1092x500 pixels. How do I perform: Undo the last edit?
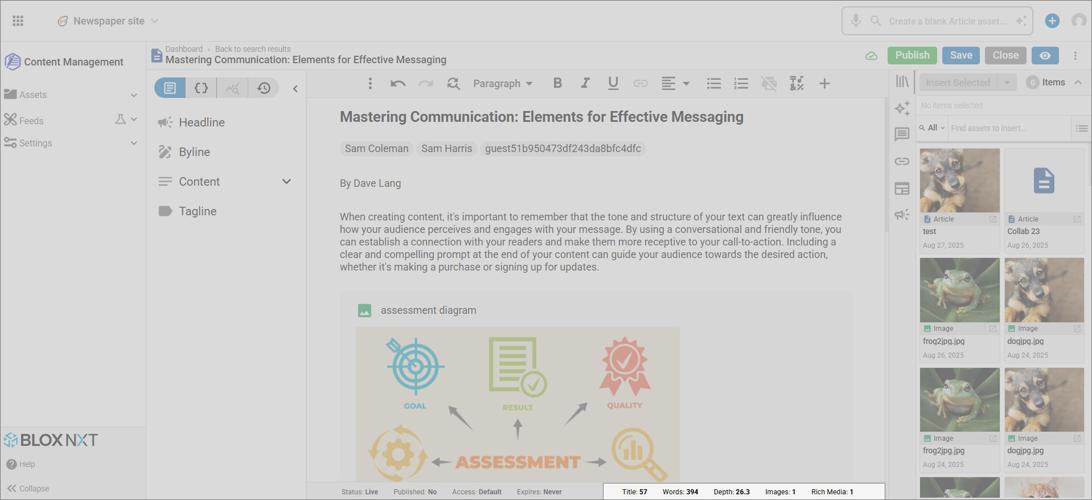pyautogui.click(x=398, y=84)
